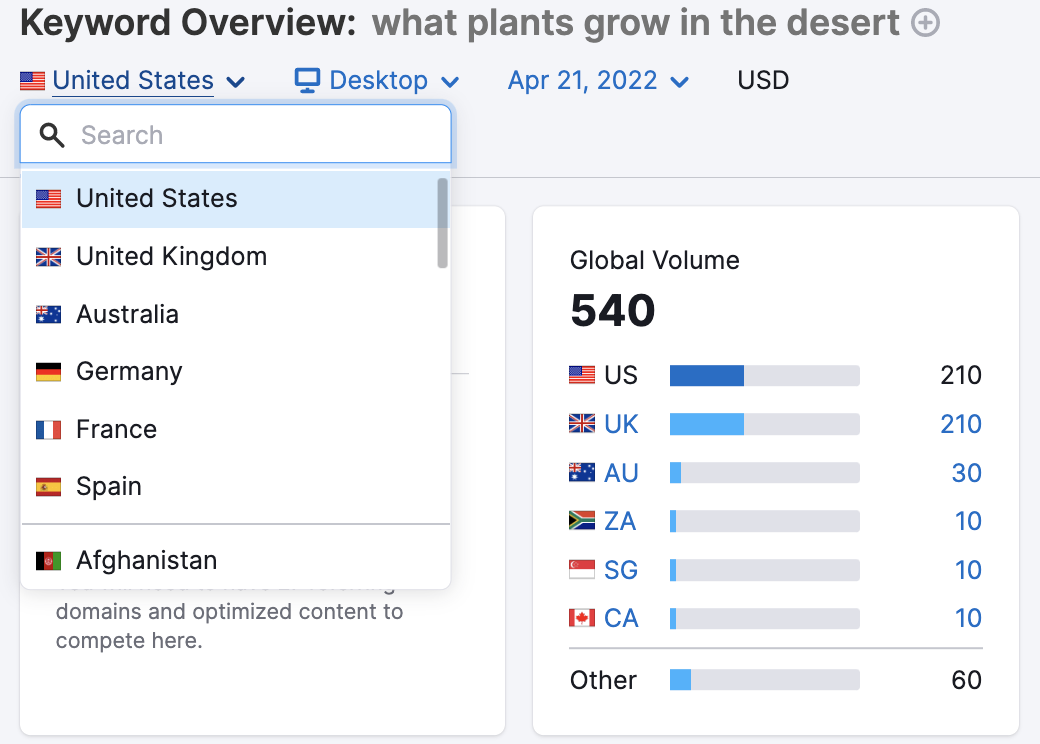Click the South Africa flag beside ZA
1040x744 pixels.
pyautogui.click(x=580, y=521)
